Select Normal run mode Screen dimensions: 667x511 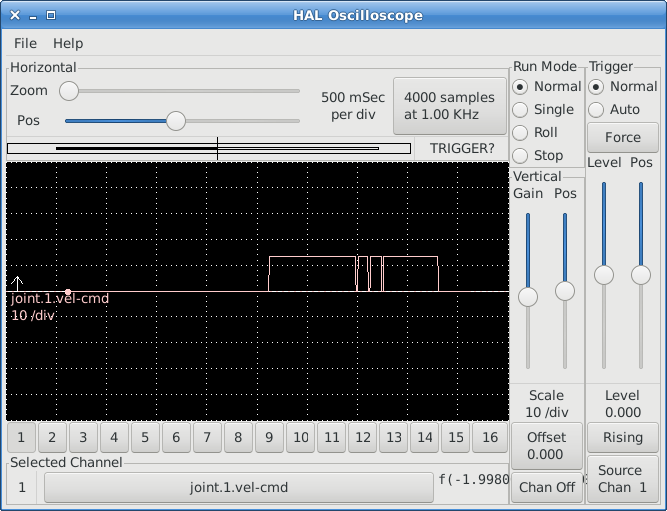547,87
